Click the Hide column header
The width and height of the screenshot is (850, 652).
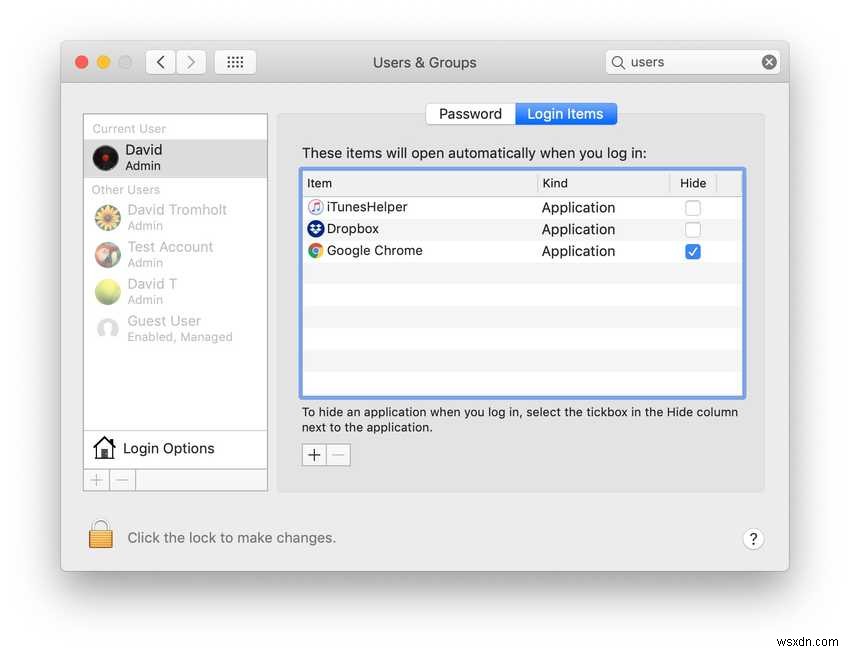[693, 183]
